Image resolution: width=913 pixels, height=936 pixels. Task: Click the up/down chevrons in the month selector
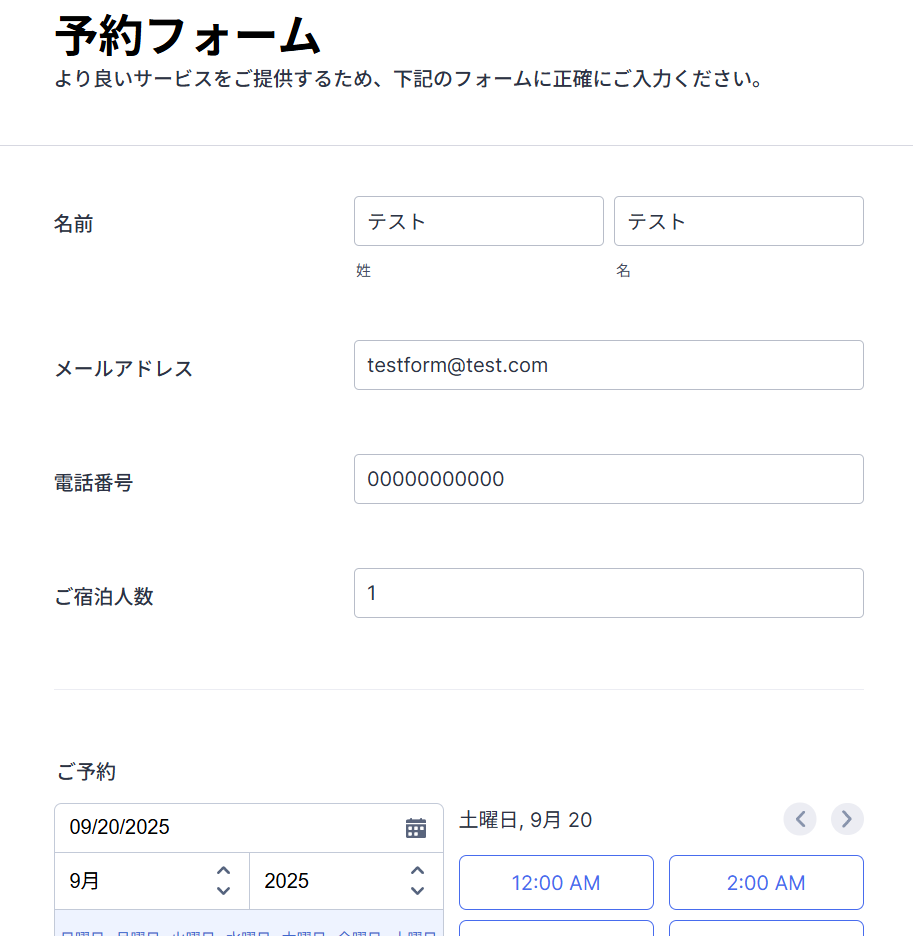(224, 881)
